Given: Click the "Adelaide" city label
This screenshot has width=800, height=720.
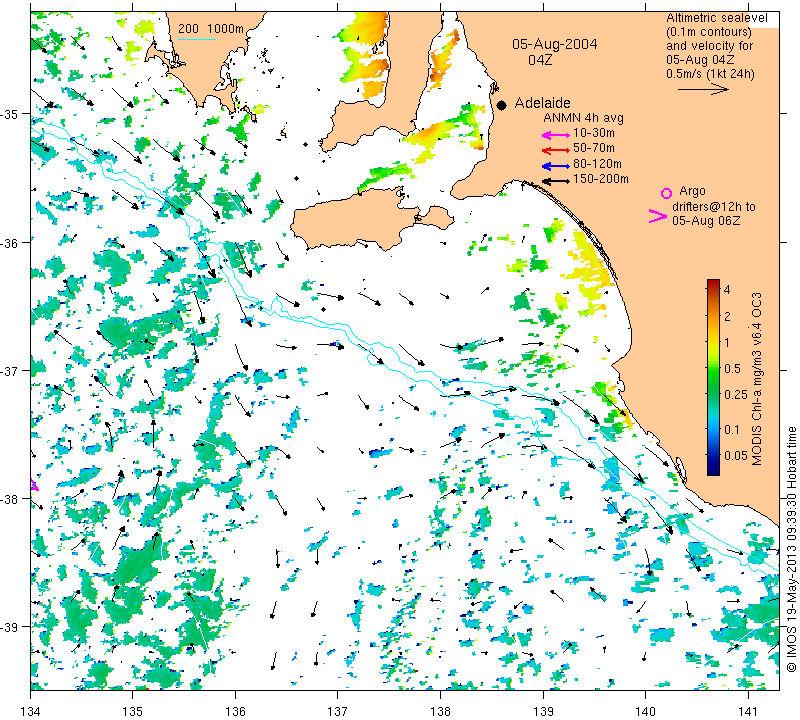Looking at the screenshot, I should 542,103.
